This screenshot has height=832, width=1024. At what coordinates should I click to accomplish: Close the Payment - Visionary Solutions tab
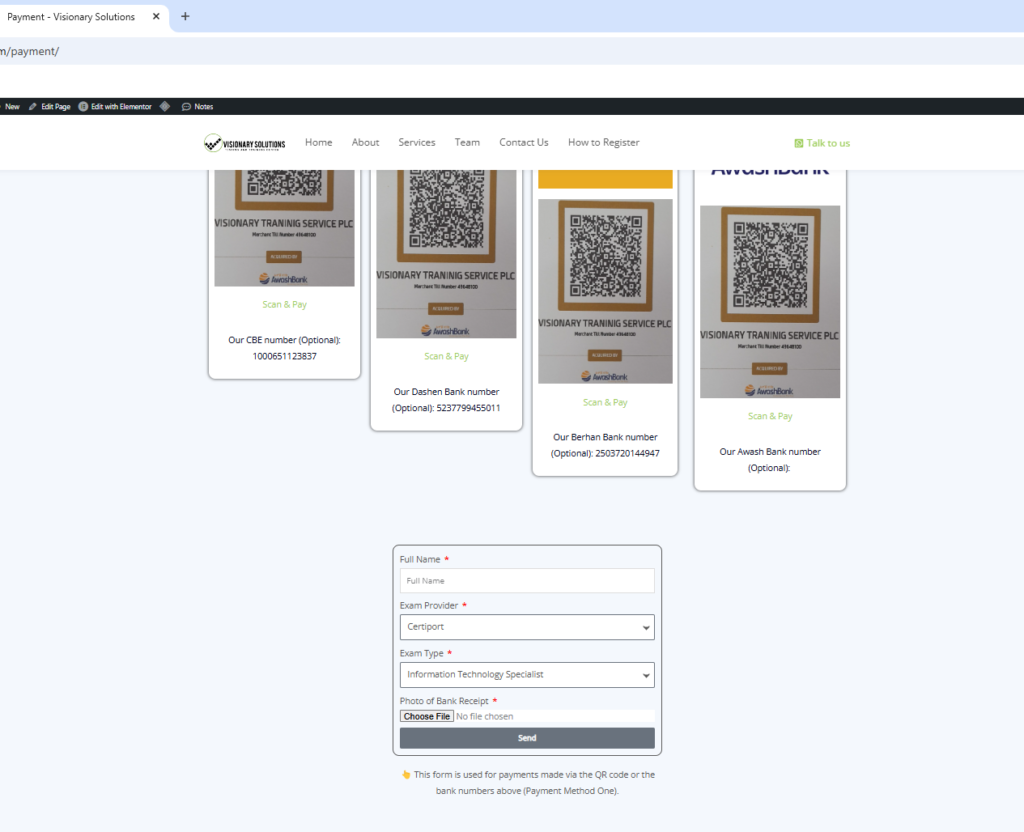pos(156,16)
